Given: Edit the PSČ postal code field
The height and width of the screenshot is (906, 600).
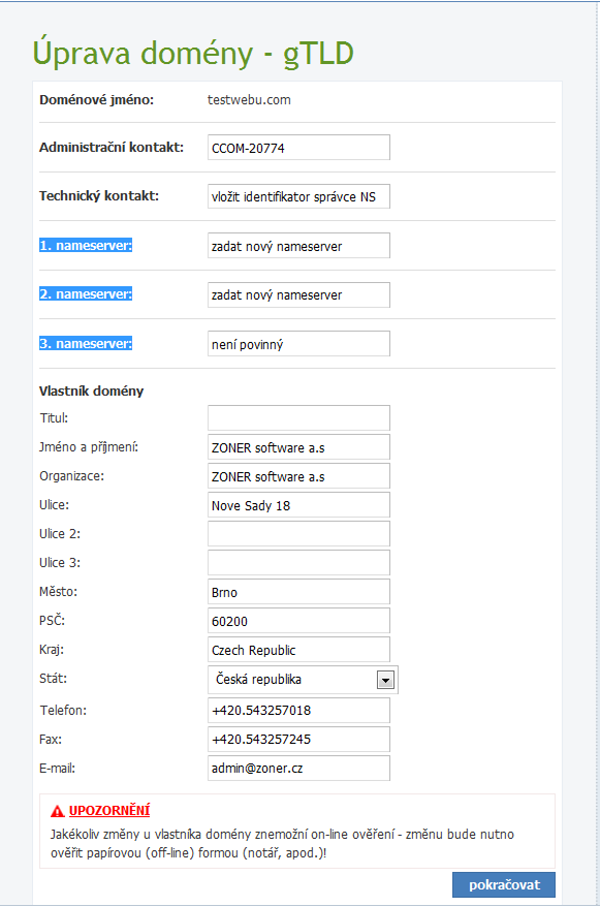Looking at the screenshot, I should pyautogui.click(x=298, y=621).
